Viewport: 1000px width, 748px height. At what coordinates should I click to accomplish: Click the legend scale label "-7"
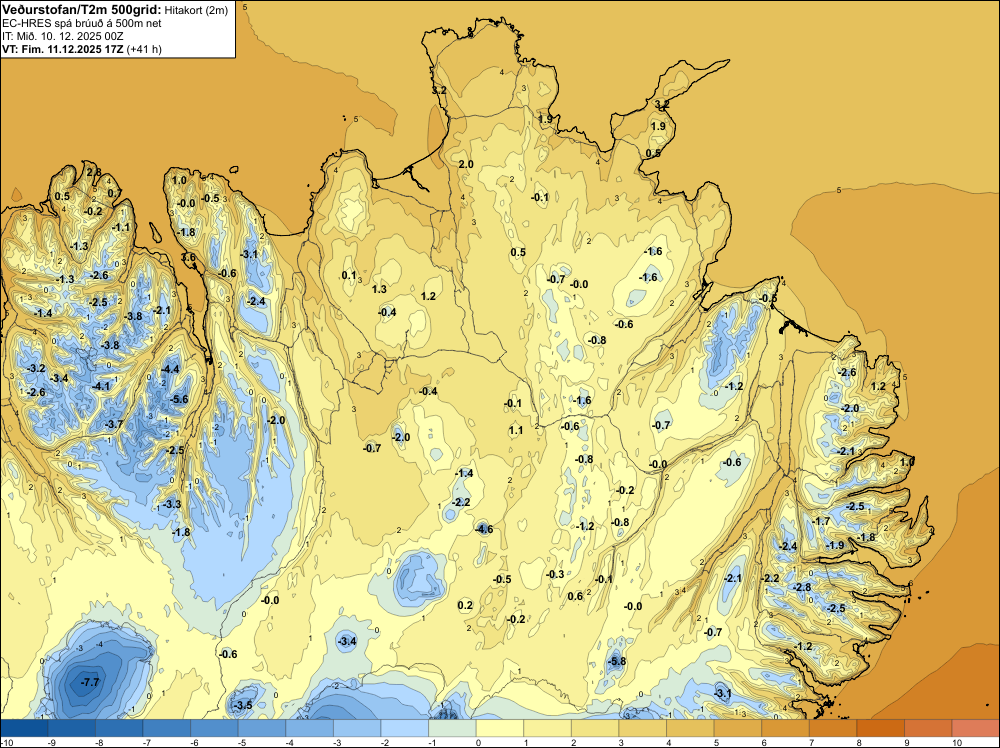tap(147, 742)
